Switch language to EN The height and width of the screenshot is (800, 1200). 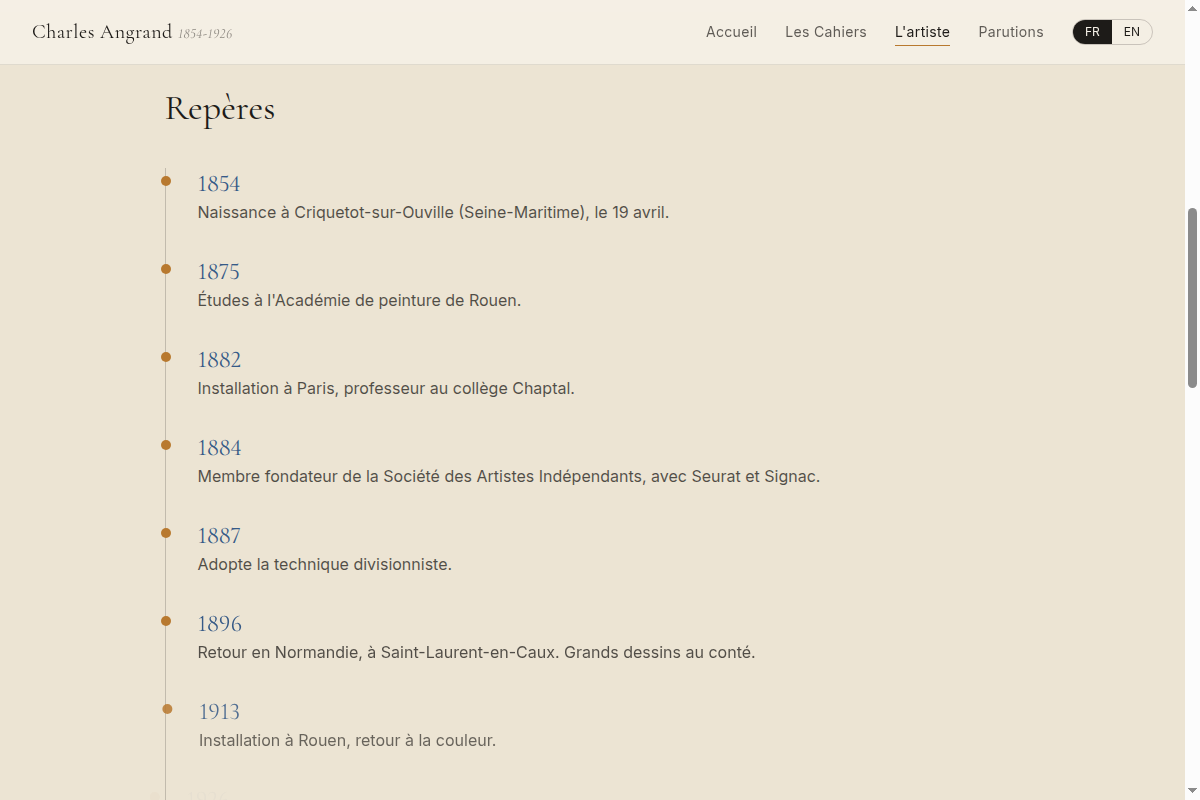point(1132,32)
